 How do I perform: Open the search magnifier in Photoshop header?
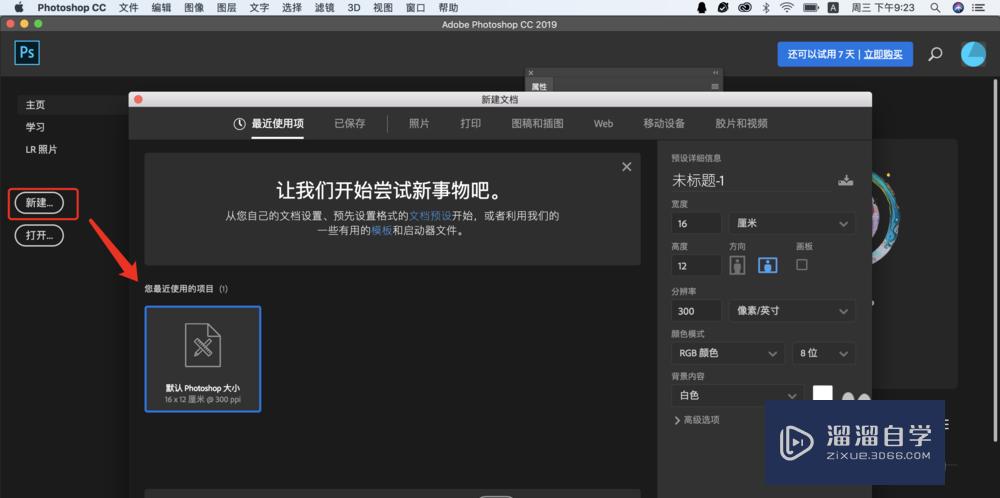[935, 54]
